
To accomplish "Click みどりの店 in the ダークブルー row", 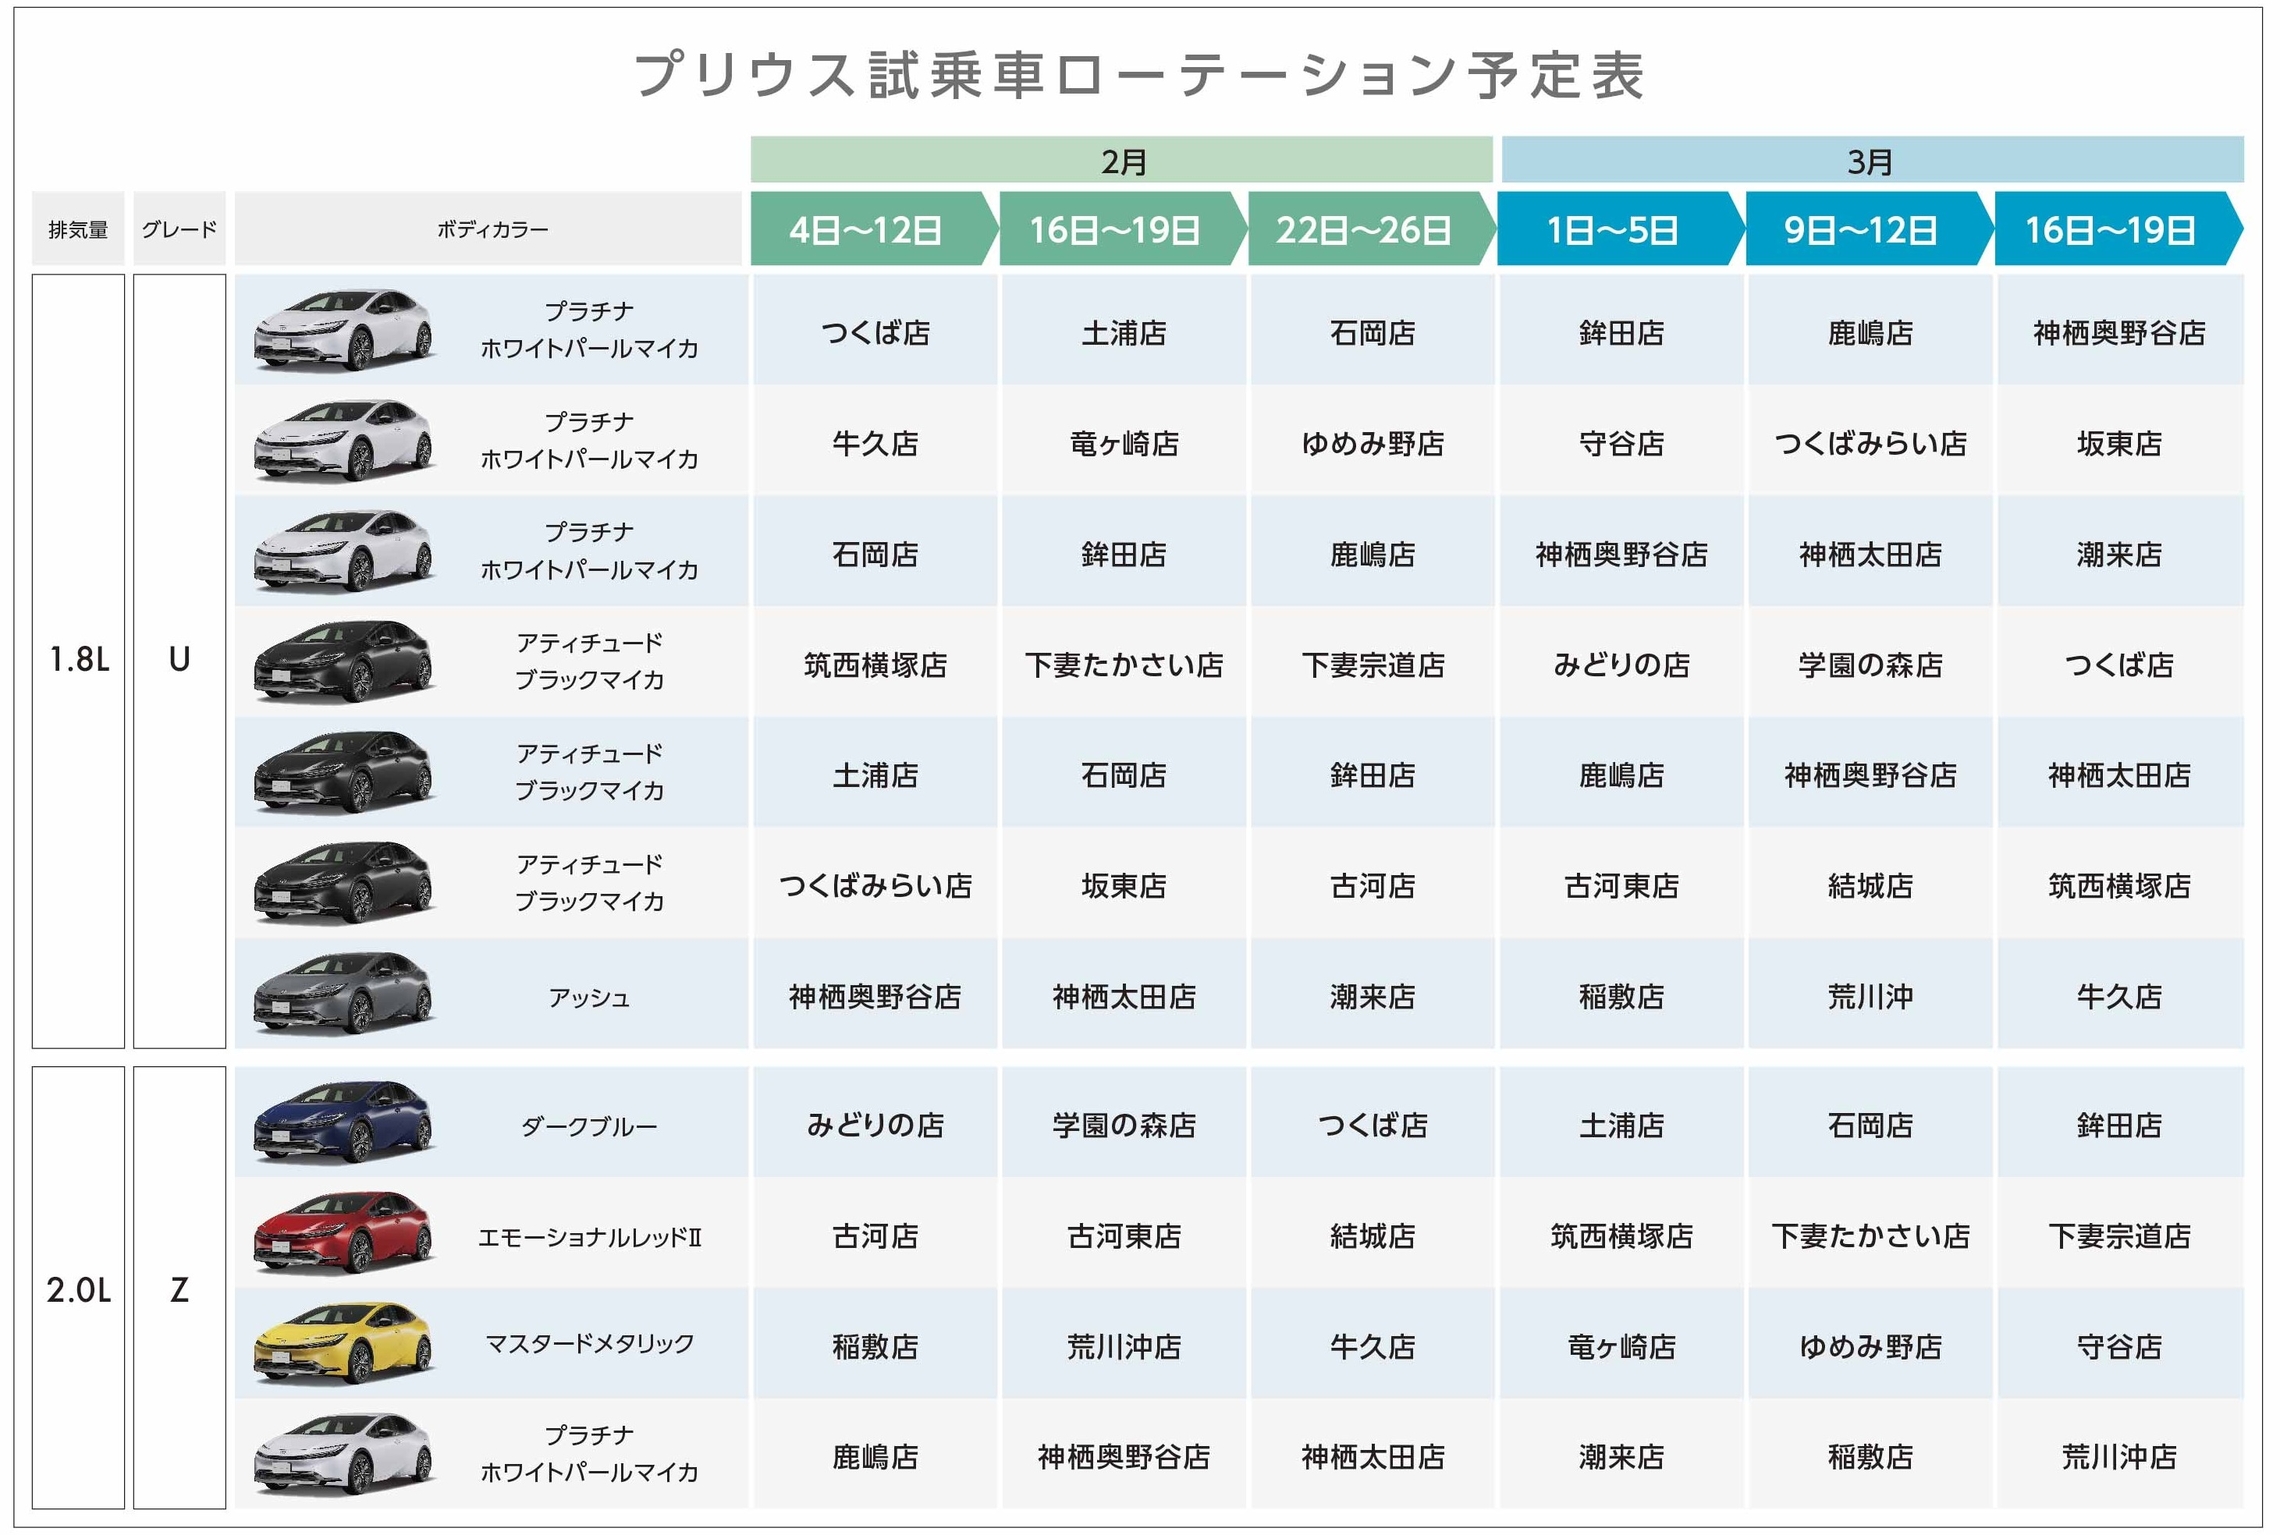I will coord(875,1126).
